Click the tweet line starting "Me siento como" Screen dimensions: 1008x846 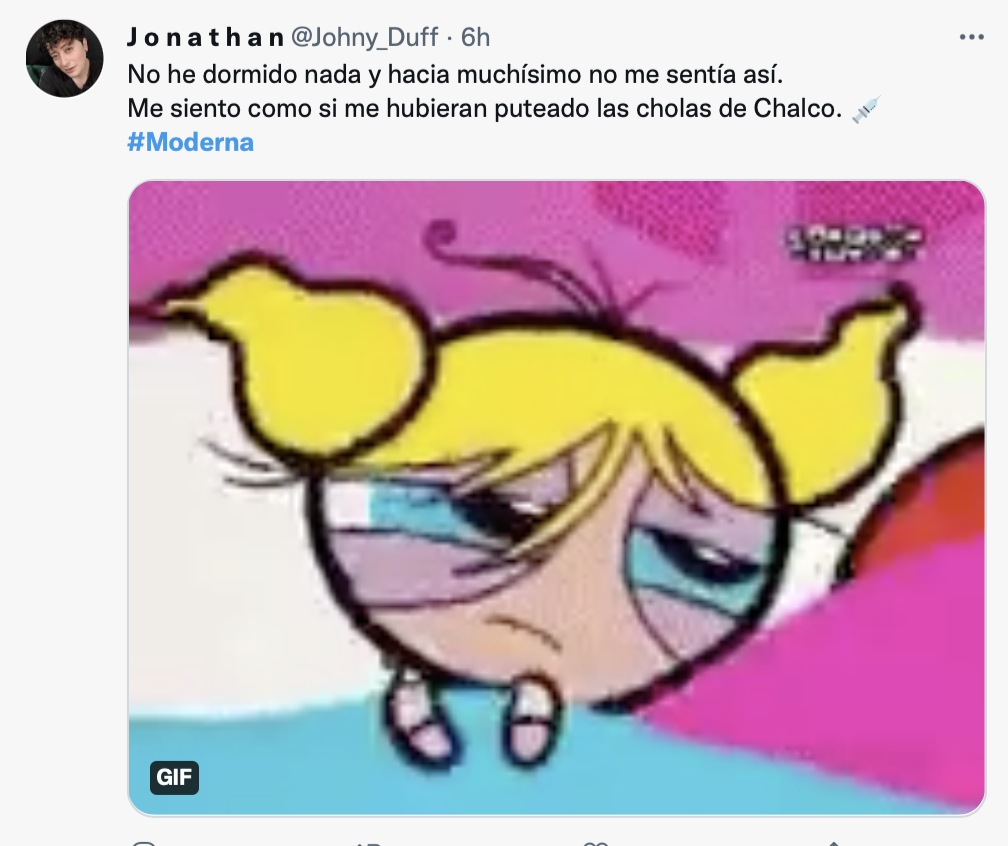[x=485, y=109]
